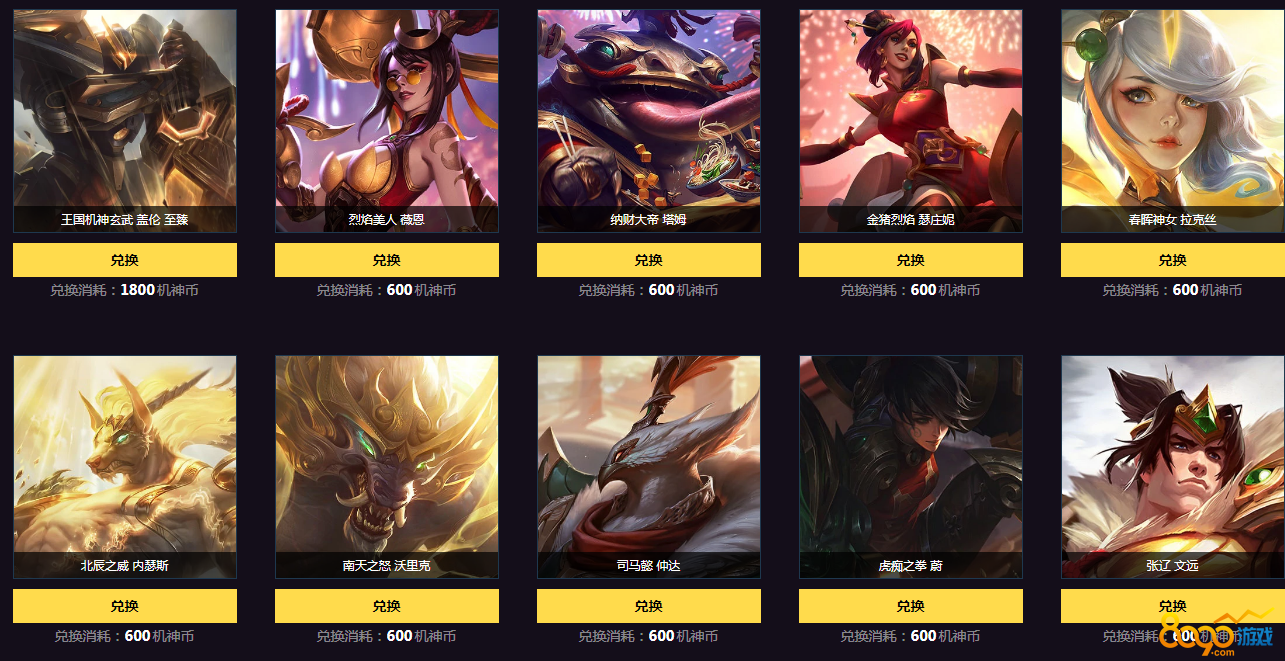
Task: Click 兑换 below 金猪烈焰 瑟庄妮
Action: (x=911, y=260)
